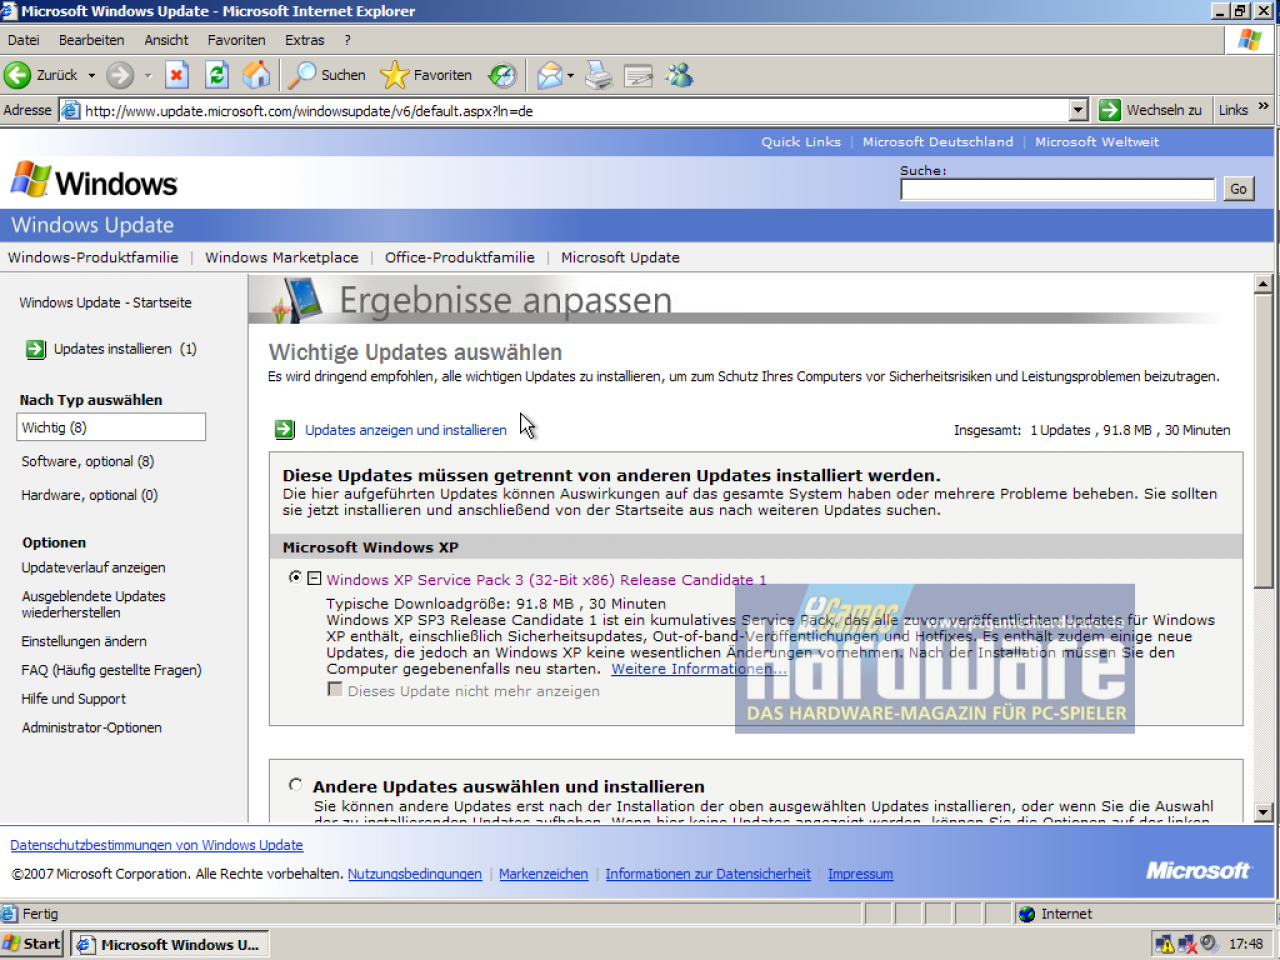The width and height of the screenshot is (1280, 960).
Task: Open the Favoriten menu in menu bar
Action: [x=236, y=40]
